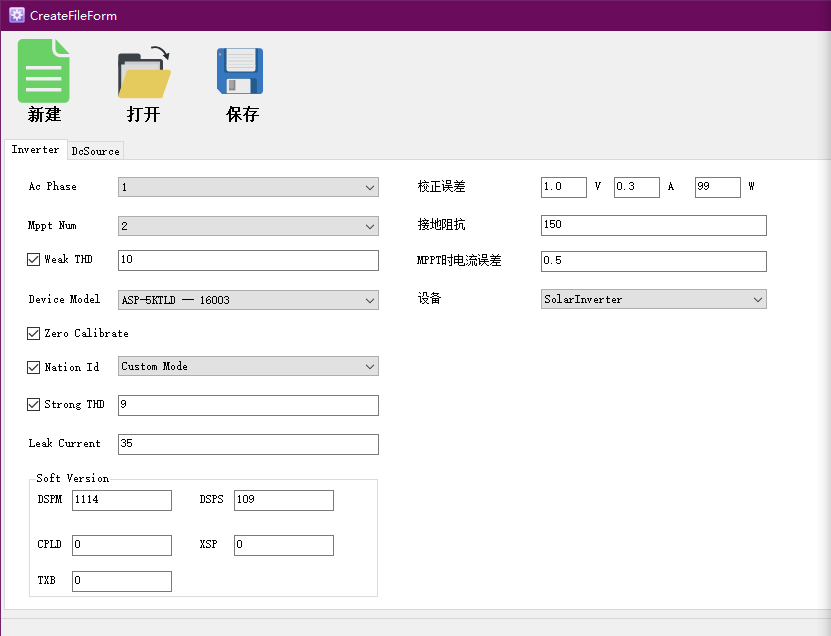Screen dimensions: 831x636
Task: Click the DSPM version field
Action: coord(121,500)
